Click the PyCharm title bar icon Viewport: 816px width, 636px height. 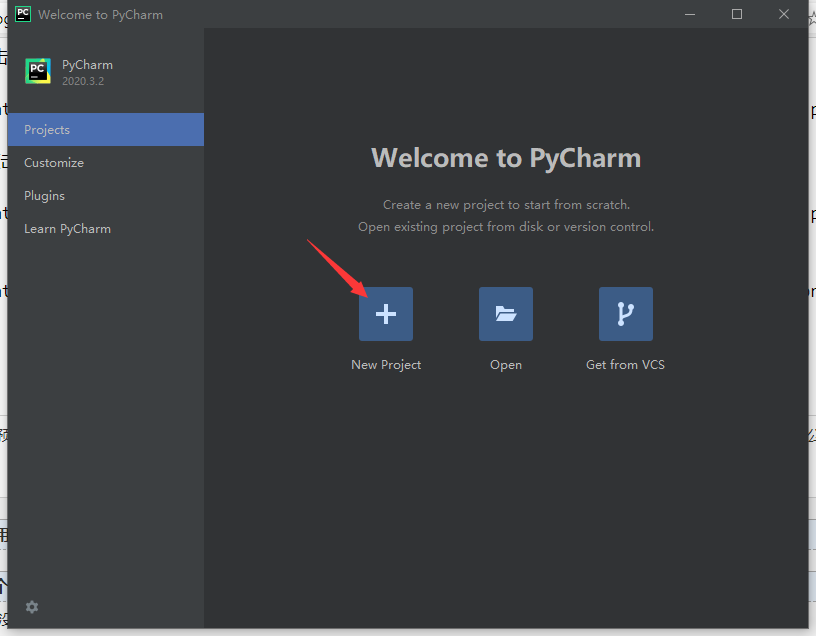(x=23, y=14)
